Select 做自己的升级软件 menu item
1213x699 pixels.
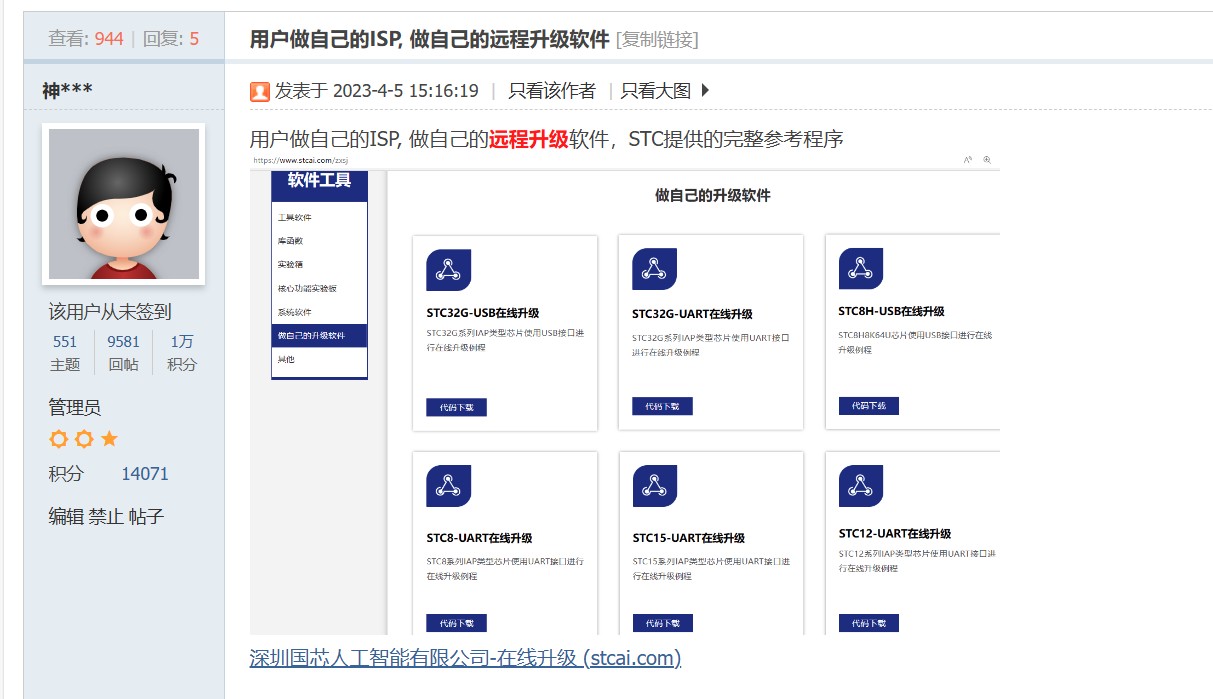click(319, 336)
